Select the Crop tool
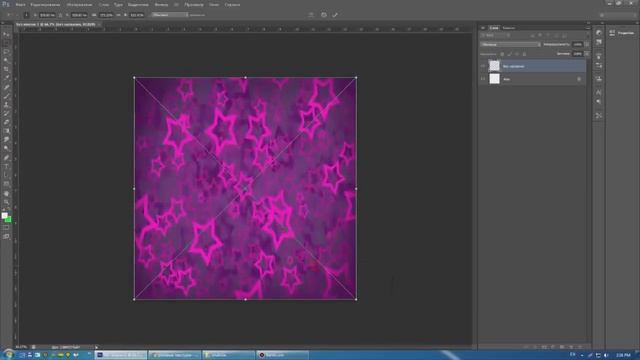 click(6, 69)
